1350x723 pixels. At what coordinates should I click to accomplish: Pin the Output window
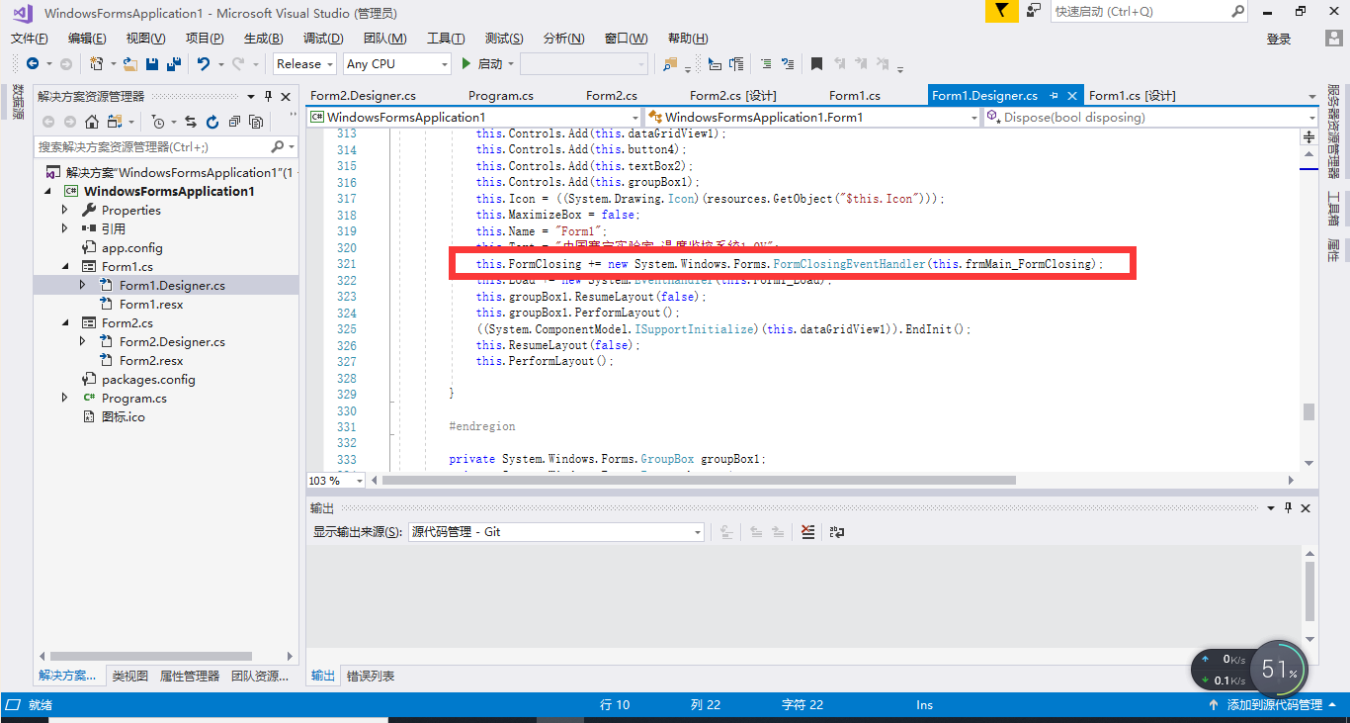click(1288, 507)
